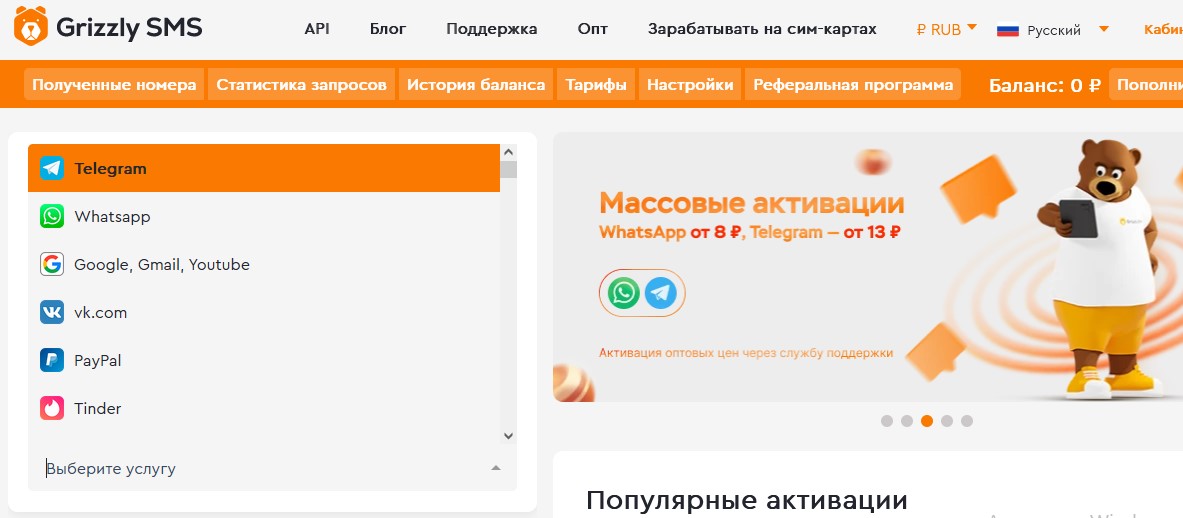The height and width of the screenshot is (518, 1183).
Task: Open the Полученные номера tab
Action: click(114, 84)
